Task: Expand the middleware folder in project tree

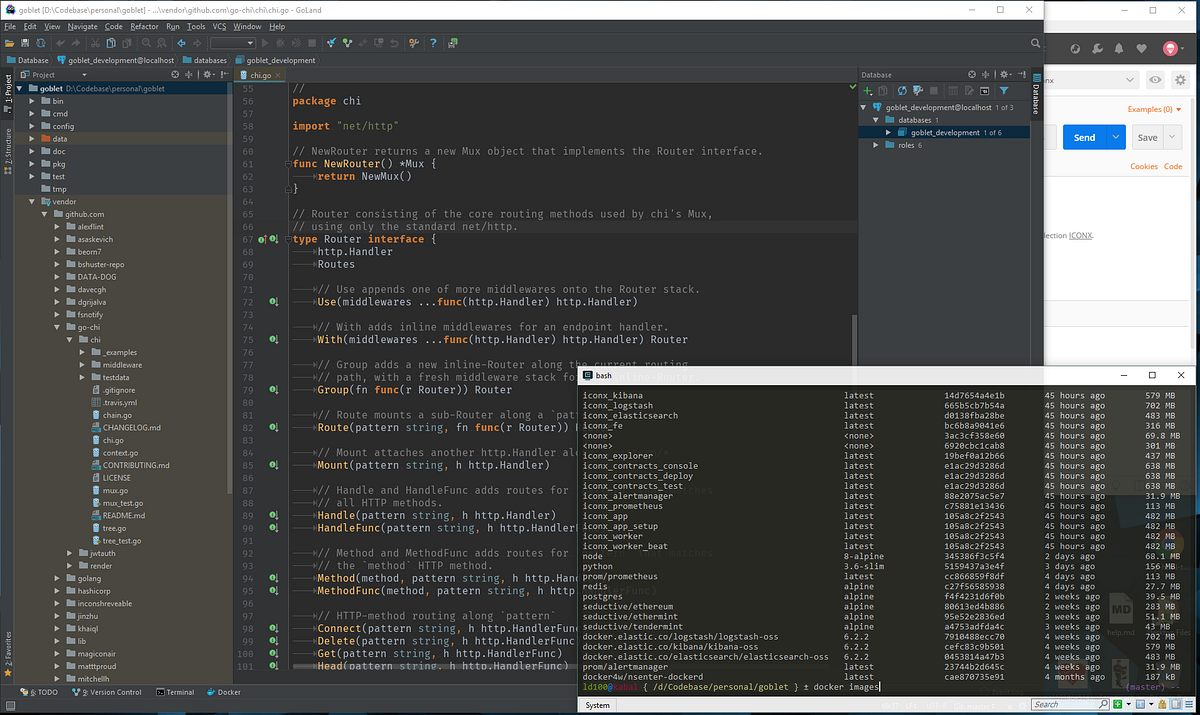Action: tap(82, 365)
